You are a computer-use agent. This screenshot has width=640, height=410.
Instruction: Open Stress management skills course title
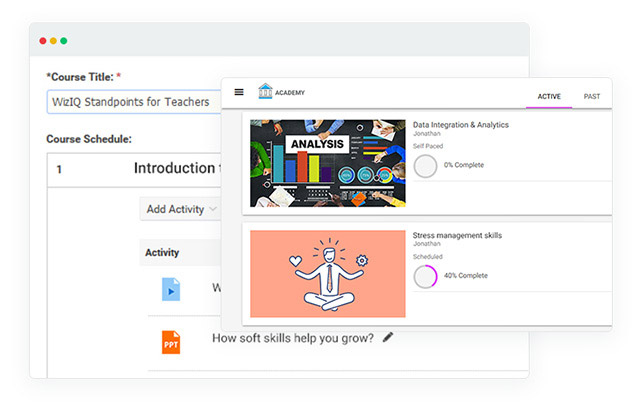[x=457, y=236]
